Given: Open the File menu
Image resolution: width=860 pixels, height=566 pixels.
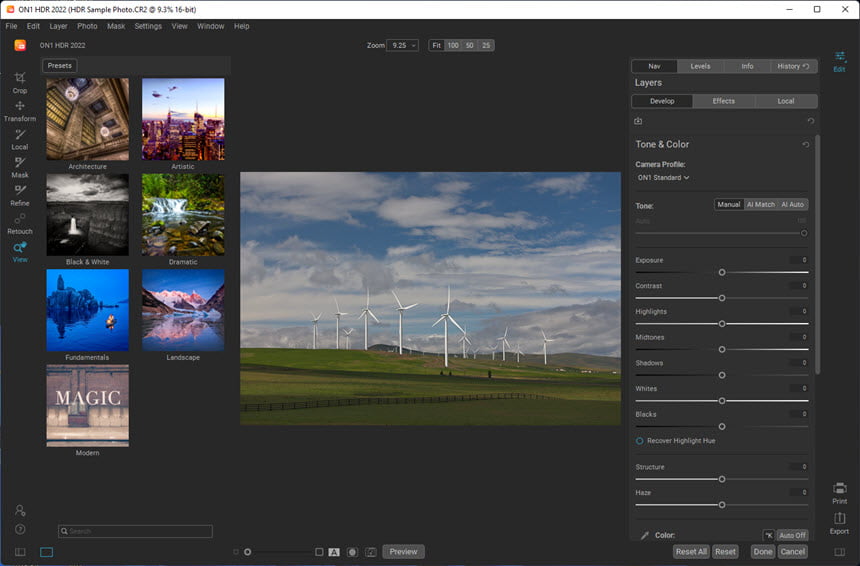Looking at the screenshot, I should click(11, 26).
